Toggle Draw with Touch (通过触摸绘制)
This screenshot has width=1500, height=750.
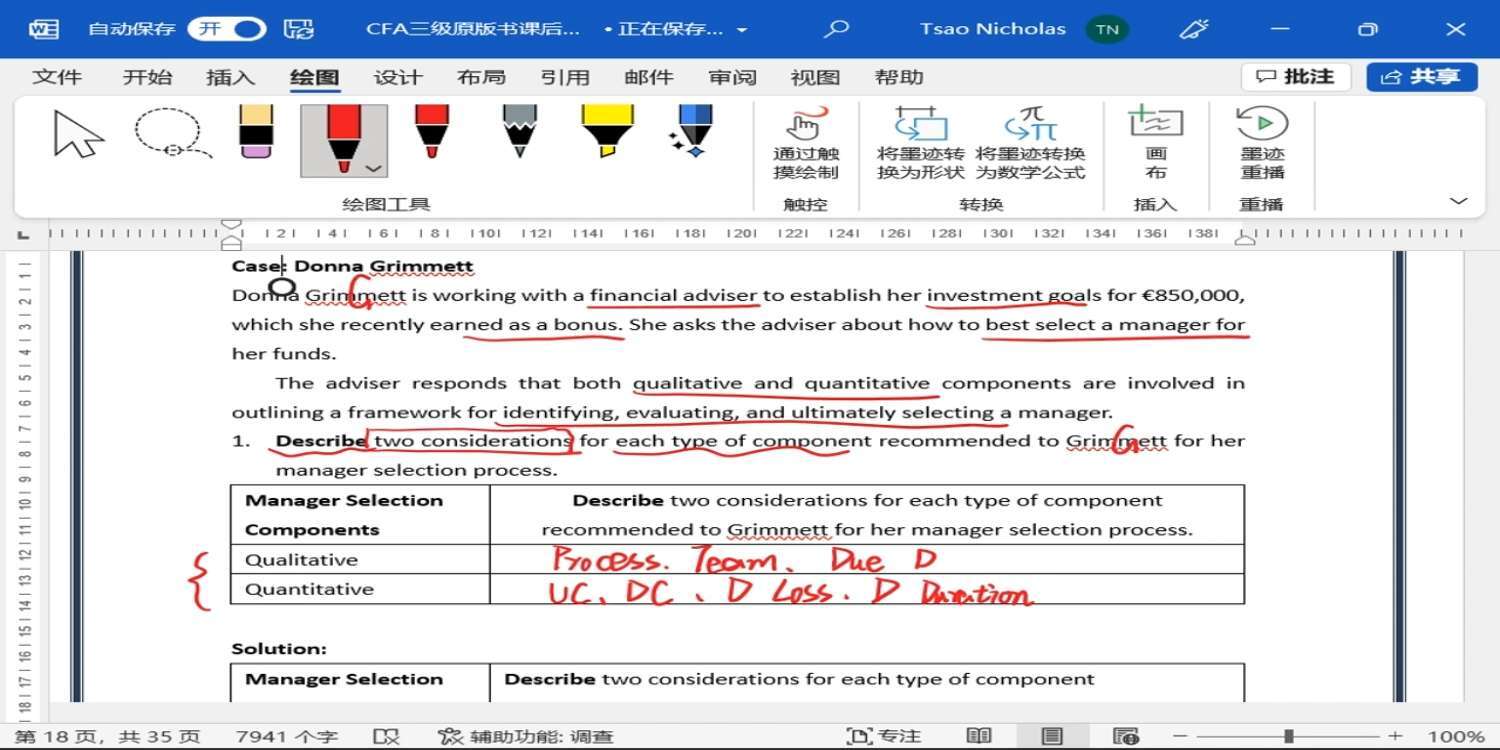tap(806, 144)
